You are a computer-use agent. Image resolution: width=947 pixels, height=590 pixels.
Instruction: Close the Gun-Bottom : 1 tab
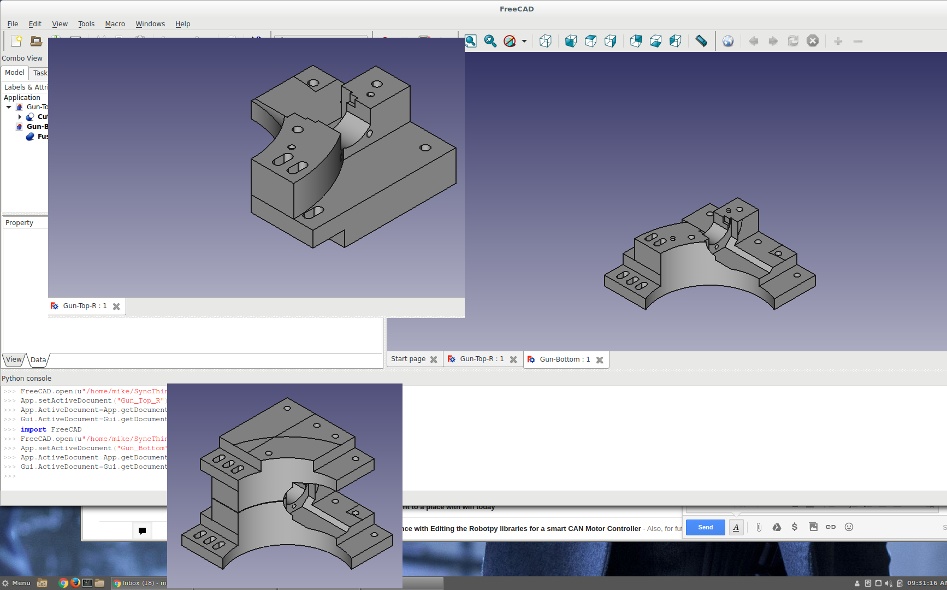(600, 360)
